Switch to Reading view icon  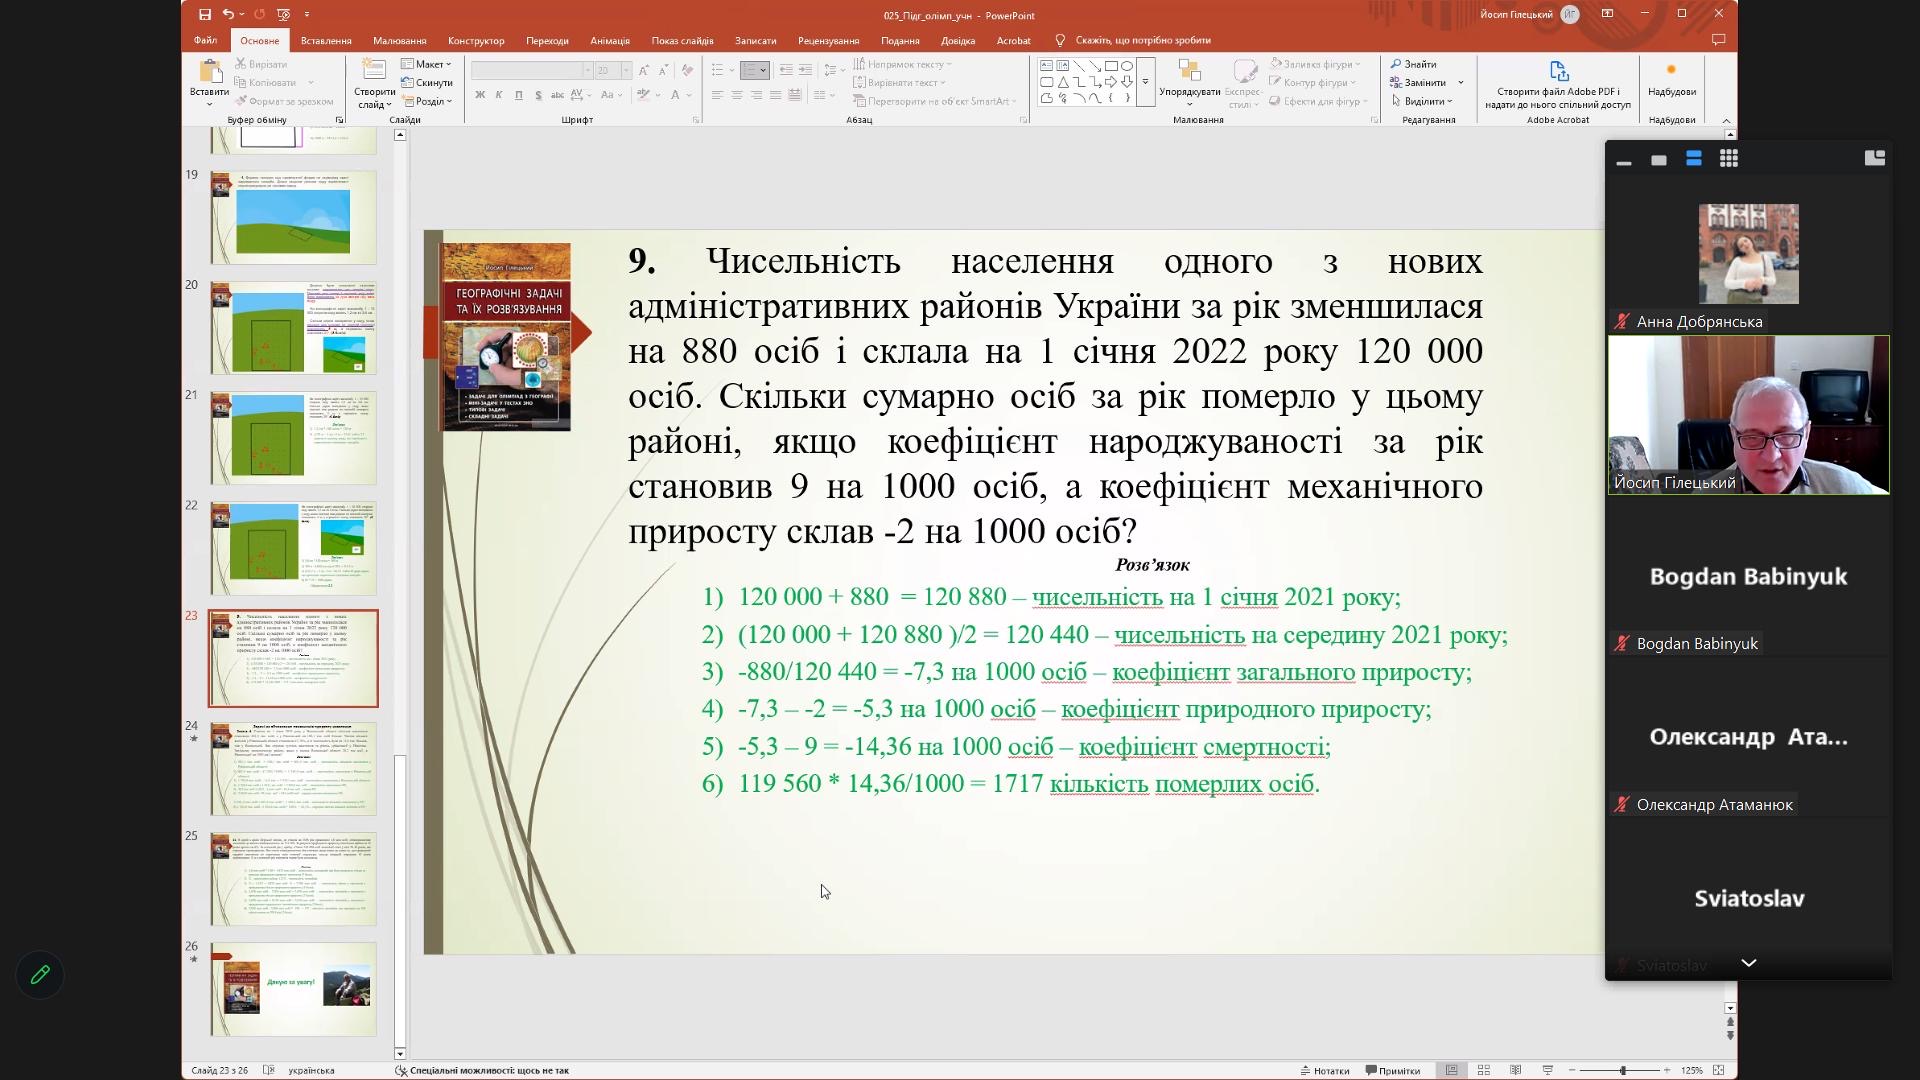(1516, 1070)
